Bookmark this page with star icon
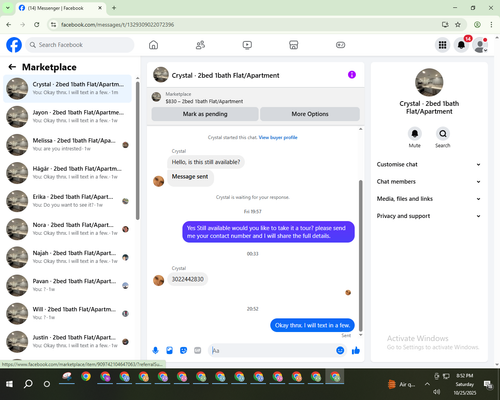Image resolution: width=500 pixels, height=400 pixels. (458, 24)
